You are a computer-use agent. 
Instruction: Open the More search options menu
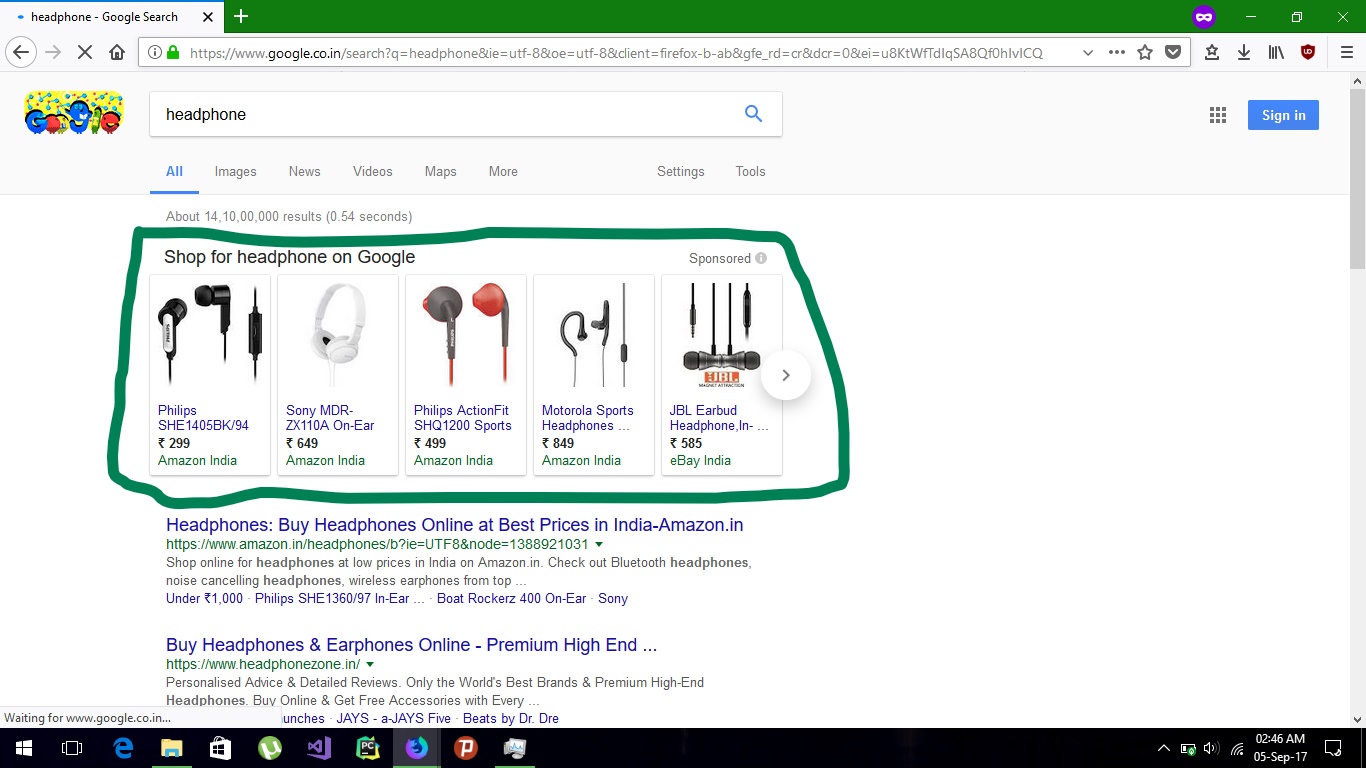click(503, 172)
